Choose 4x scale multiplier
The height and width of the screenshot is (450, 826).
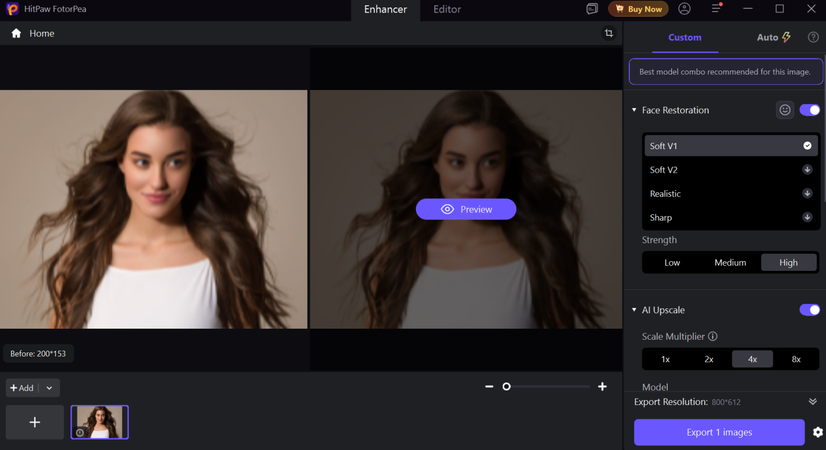[752, 359]
